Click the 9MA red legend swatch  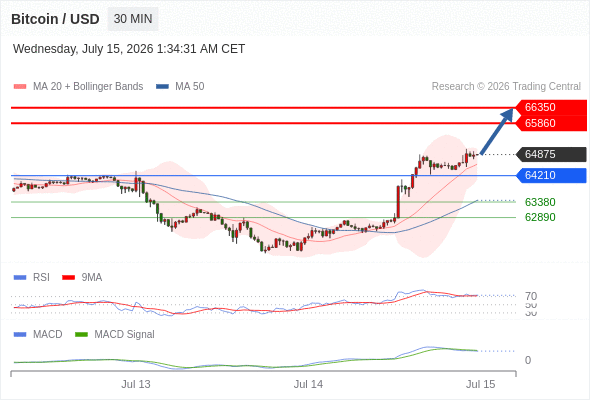click(x=68, y=278)
